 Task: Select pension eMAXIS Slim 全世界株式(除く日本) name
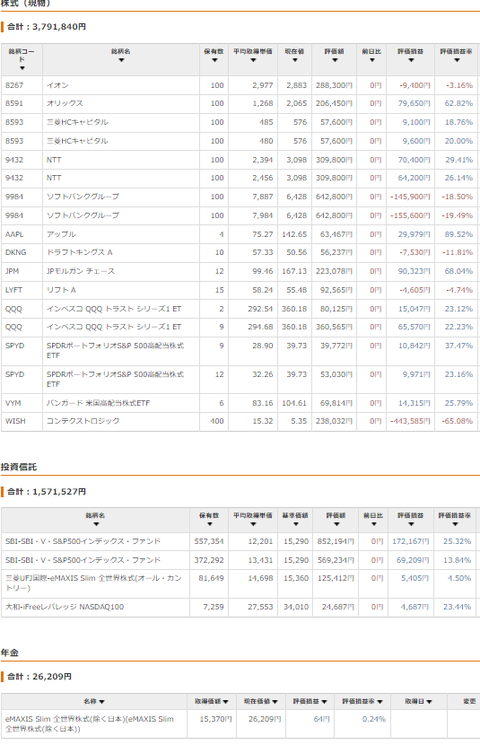(89, 724)
